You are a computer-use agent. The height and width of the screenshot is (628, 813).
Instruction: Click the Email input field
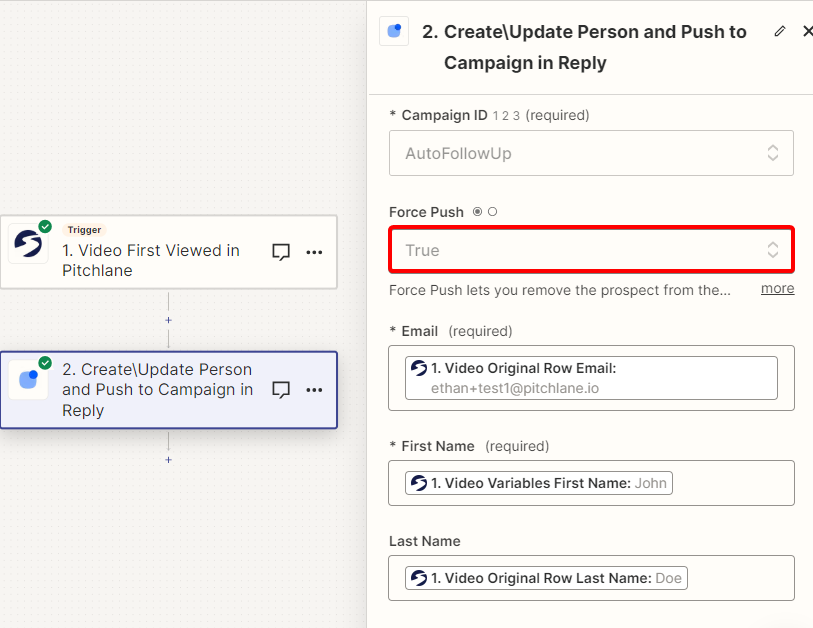pyautogui.click(x=591, y=378)
